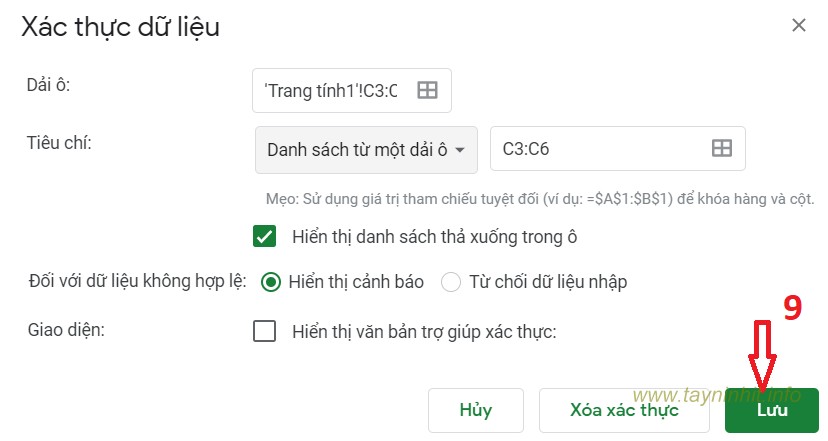Viewport: 828px width, 441px height.
Task: Tick the validation help text checkbox
Action: [265, 331]
